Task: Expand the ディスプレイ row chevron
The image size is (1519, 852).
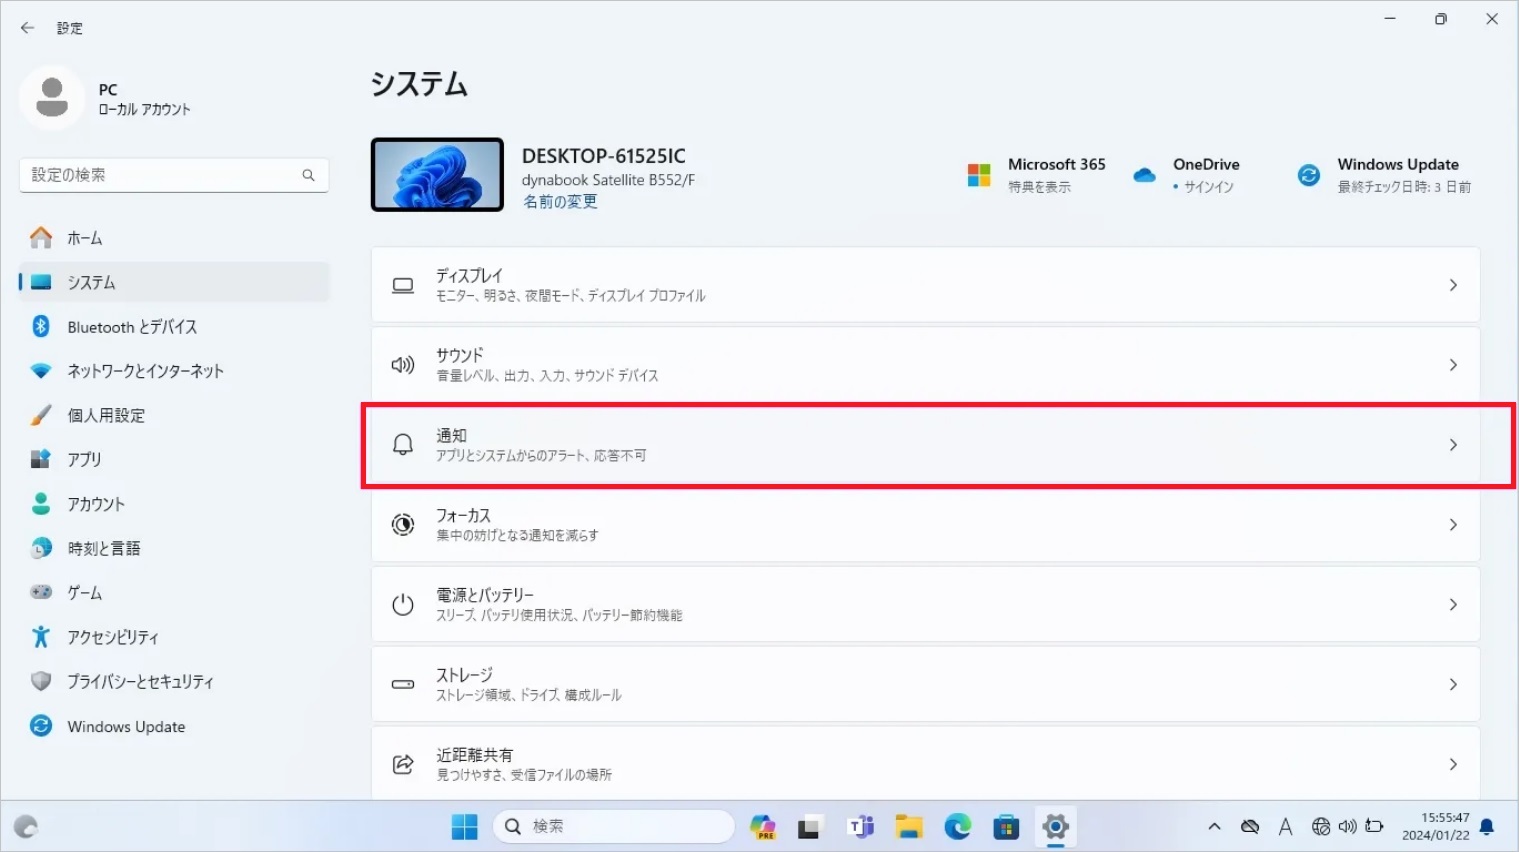Action: (1453, 284)
